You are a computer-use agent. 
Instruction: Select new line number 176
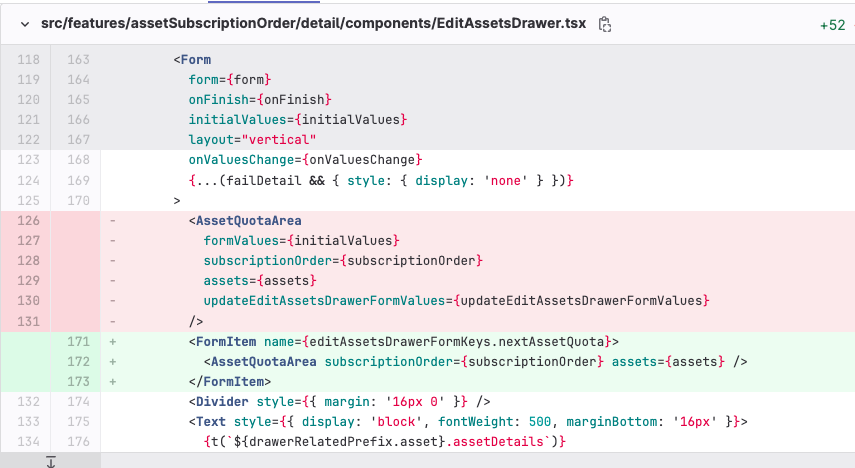click(x=78, y=442)
